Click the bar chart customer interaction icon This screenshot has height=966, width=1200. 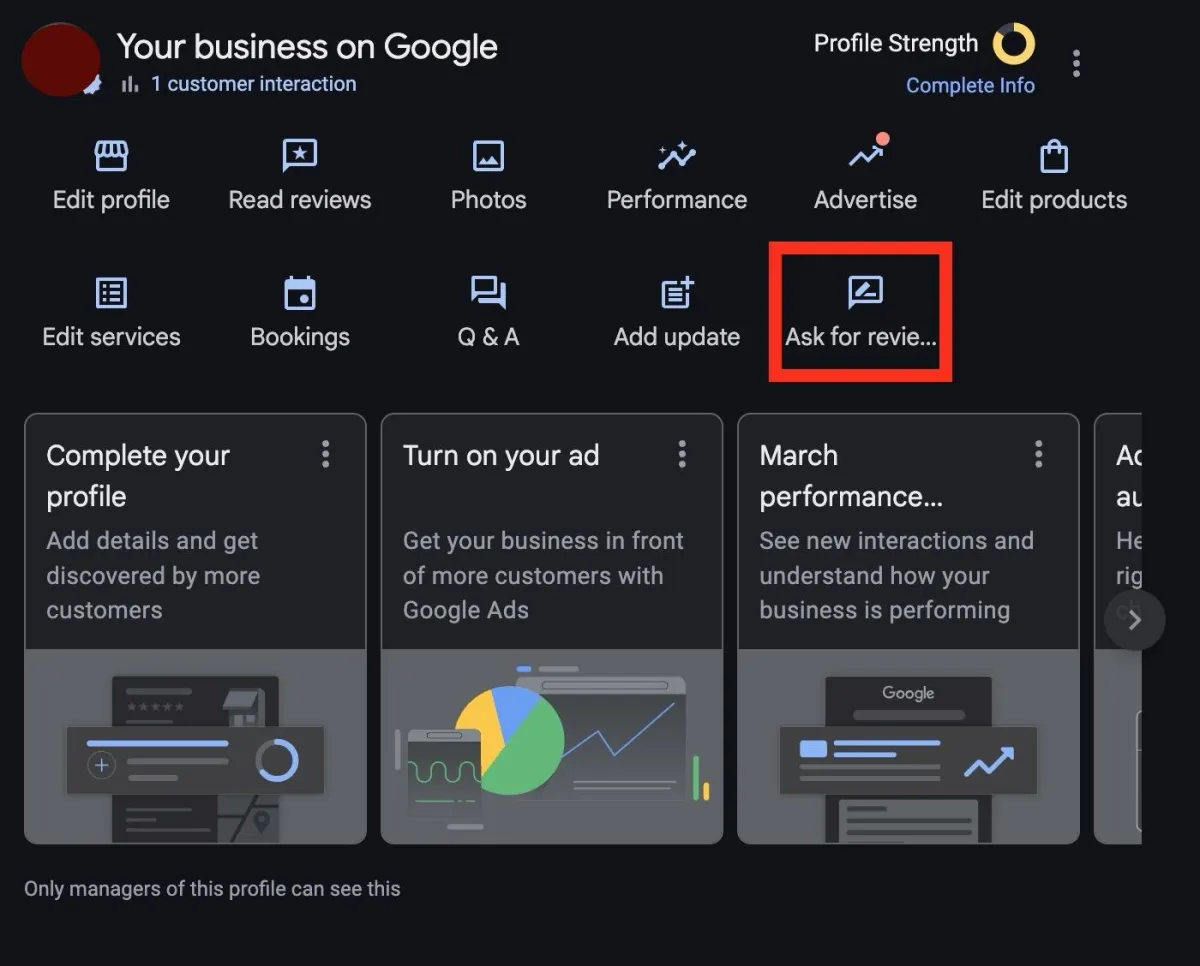pyautogui.click(x=130, y=84)
